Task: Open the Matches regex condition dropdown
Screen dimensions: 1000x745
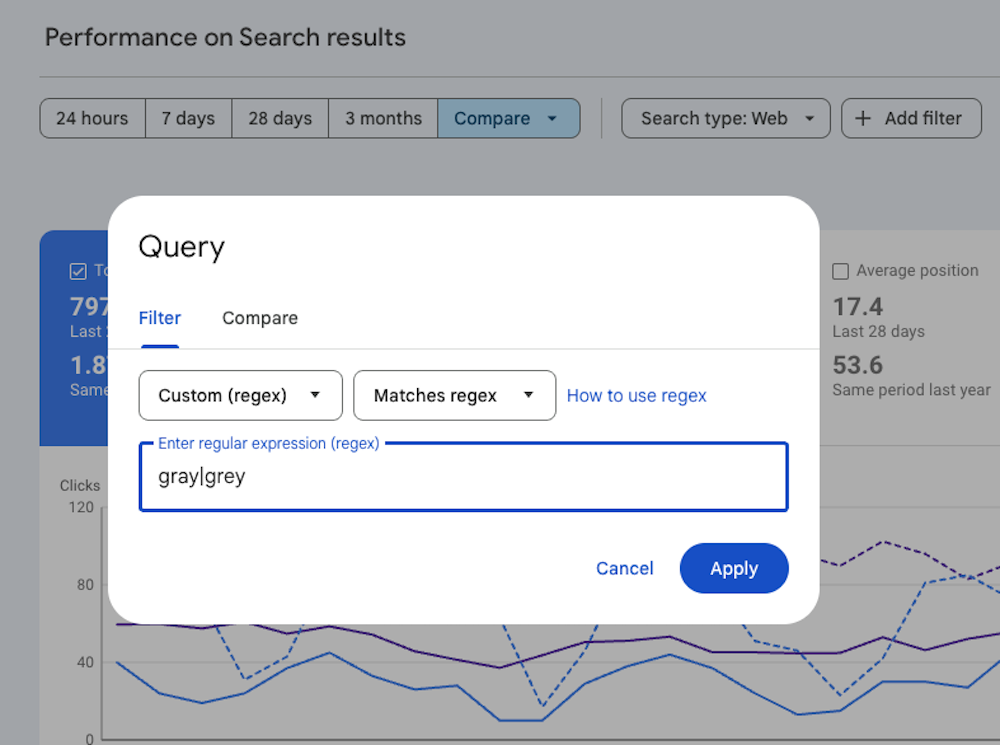Action: point(455,395)
